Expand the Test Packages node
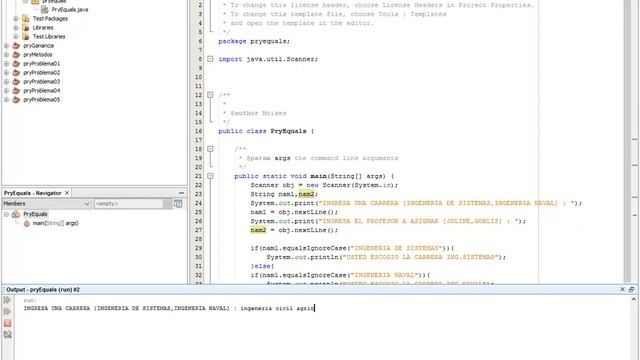The image size is (640, 360). point(16,18)
